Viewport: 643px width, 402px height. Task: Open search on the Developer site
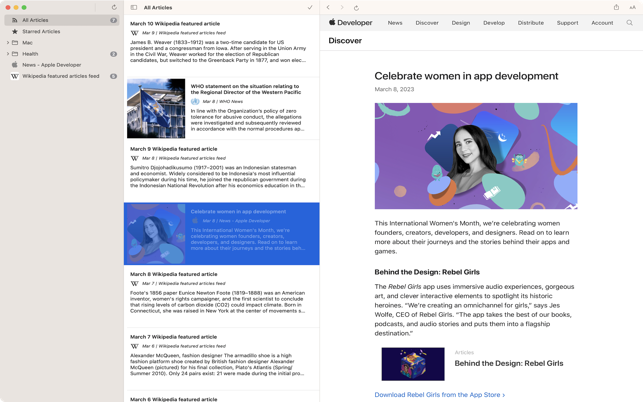[x=629, y=23]
